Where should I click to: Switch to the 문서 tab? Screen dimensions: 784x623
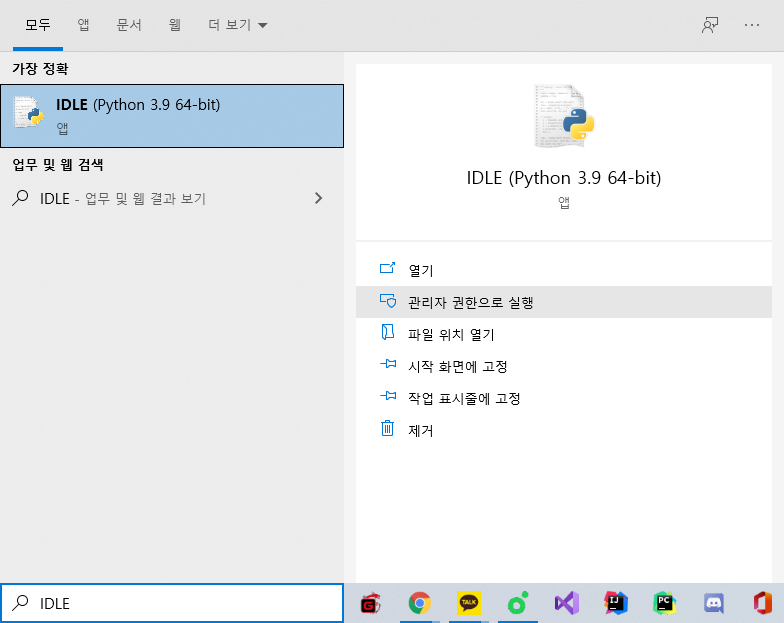[129, 25]
